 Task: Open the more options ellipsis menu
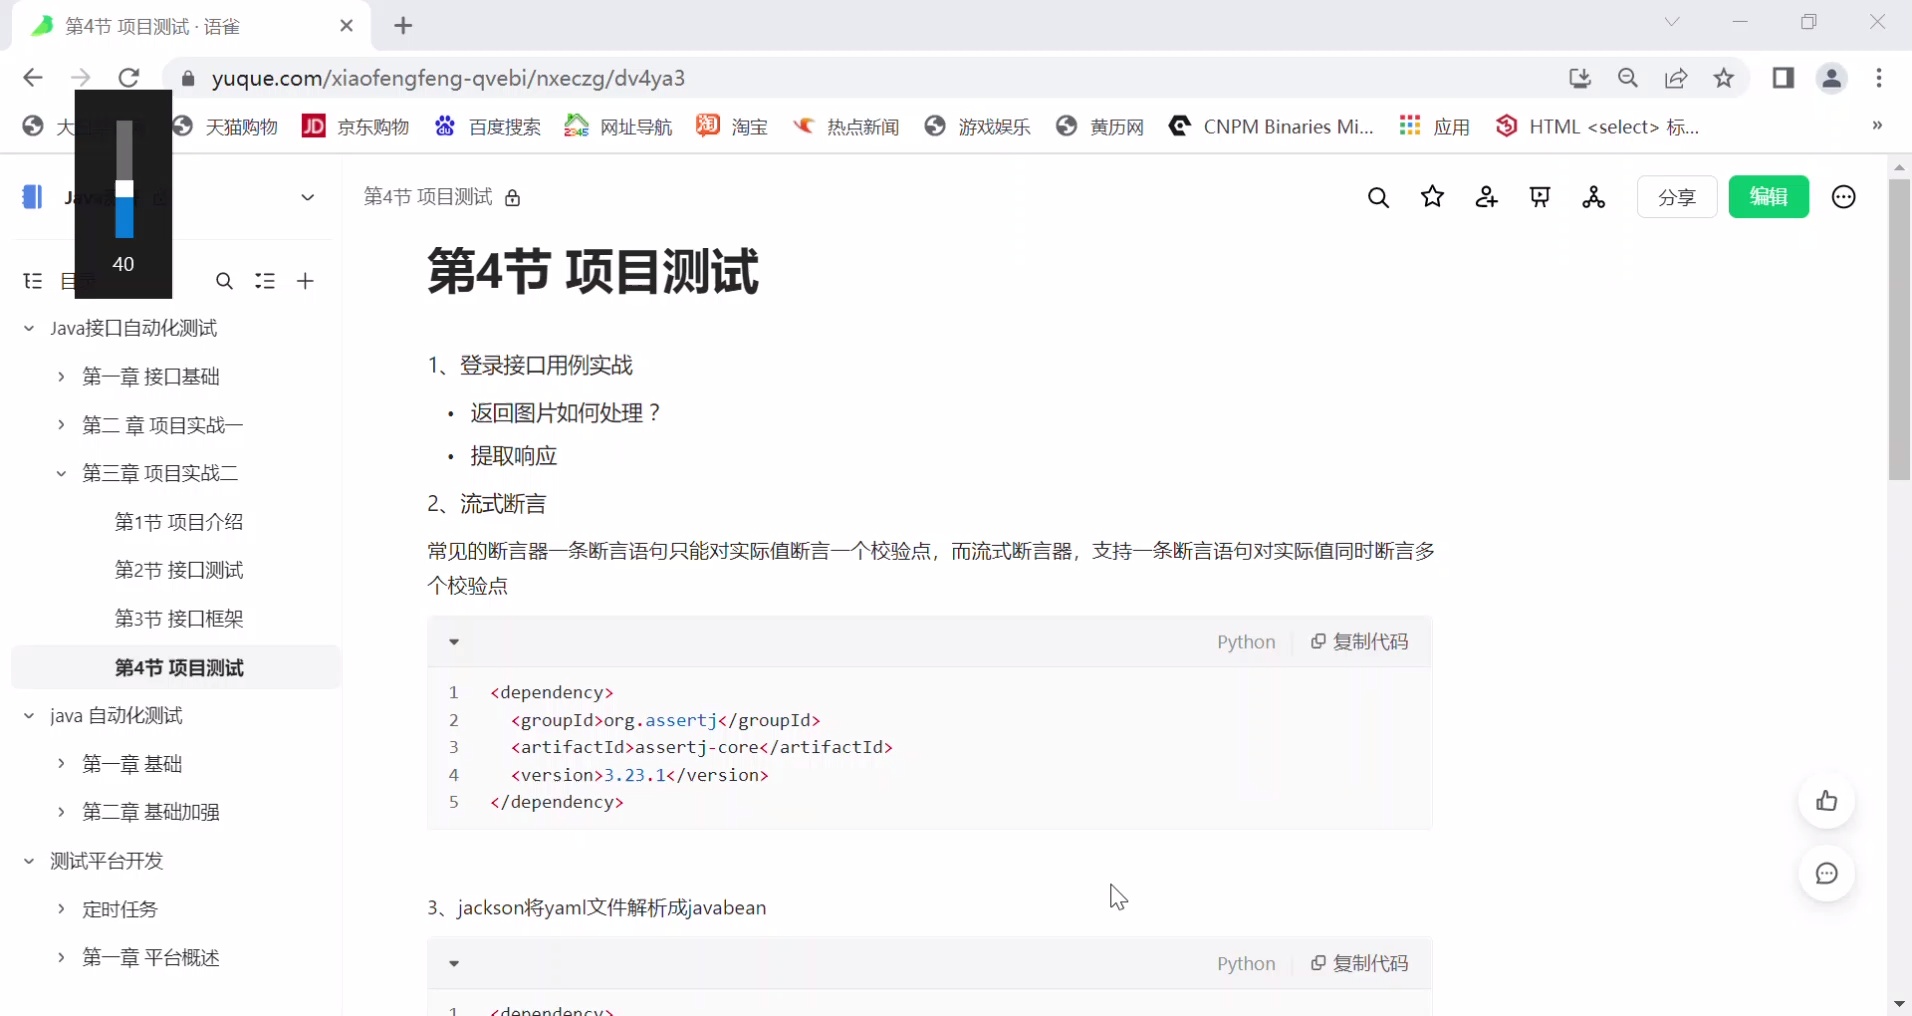click(1843, 197)
